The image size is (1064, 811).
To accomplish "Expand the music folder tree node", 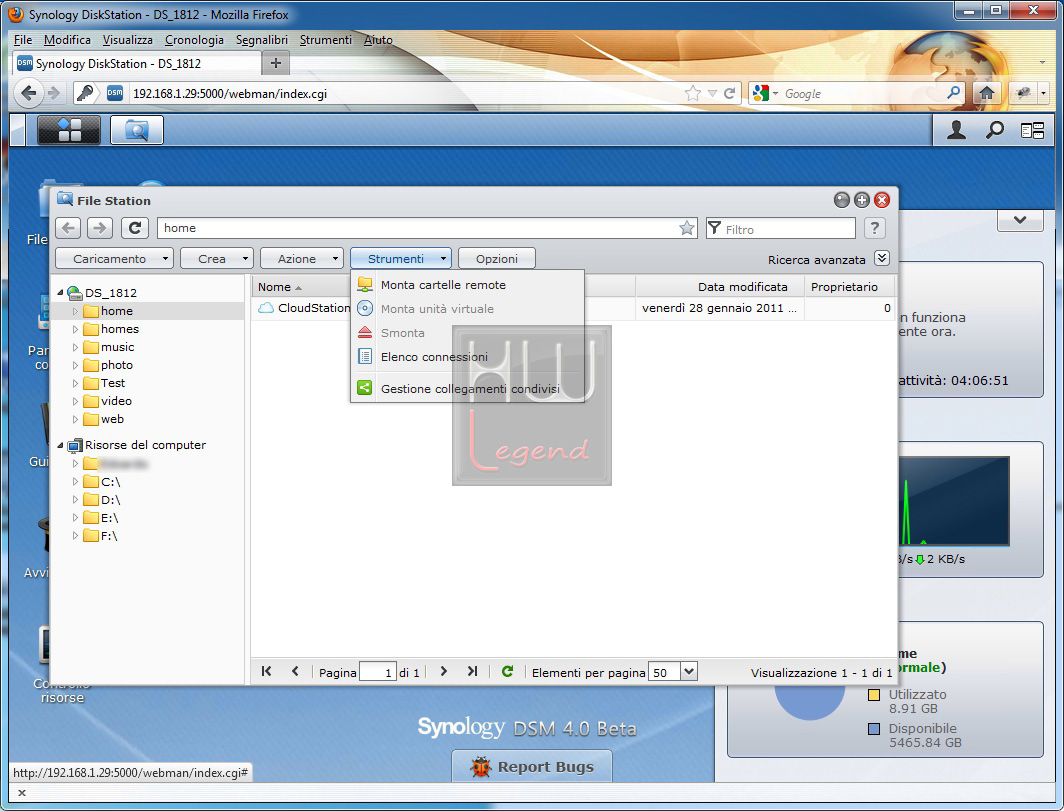I will click(x=75, y=347).
